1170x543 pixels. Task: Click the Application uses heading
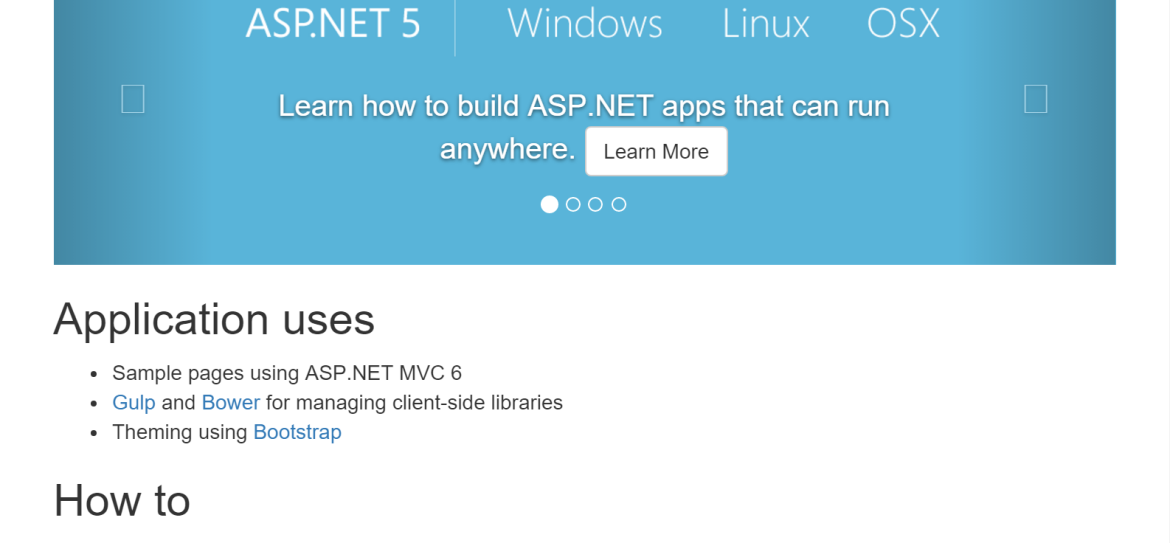click(214, 318)
